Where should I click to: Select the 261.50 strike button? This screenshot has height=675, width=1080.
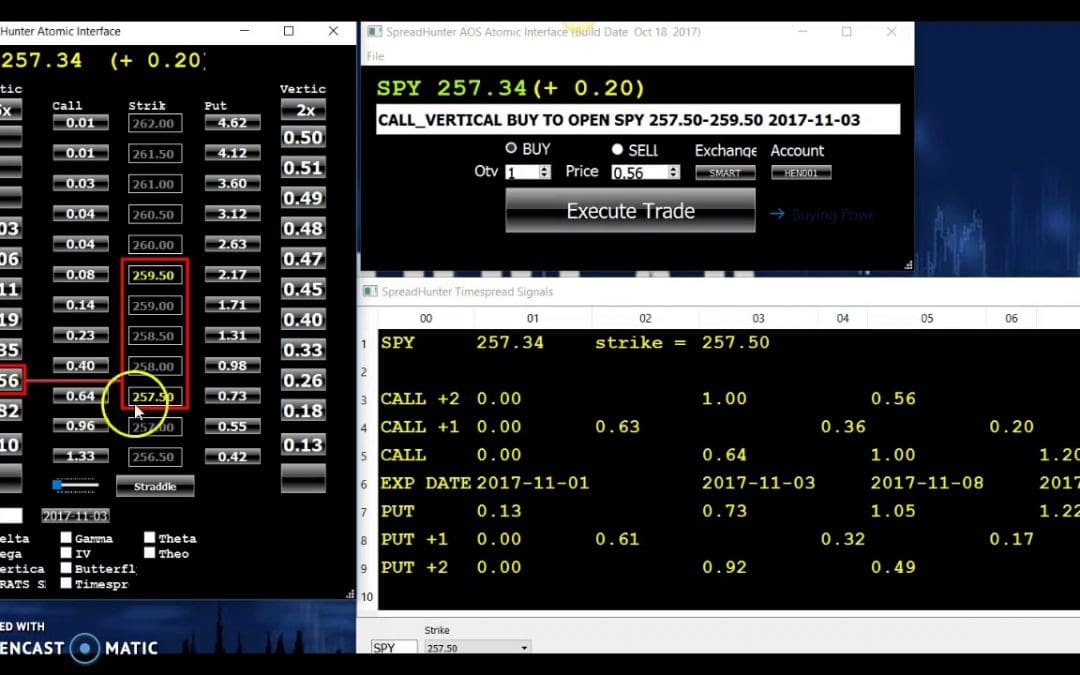(155, 154)
